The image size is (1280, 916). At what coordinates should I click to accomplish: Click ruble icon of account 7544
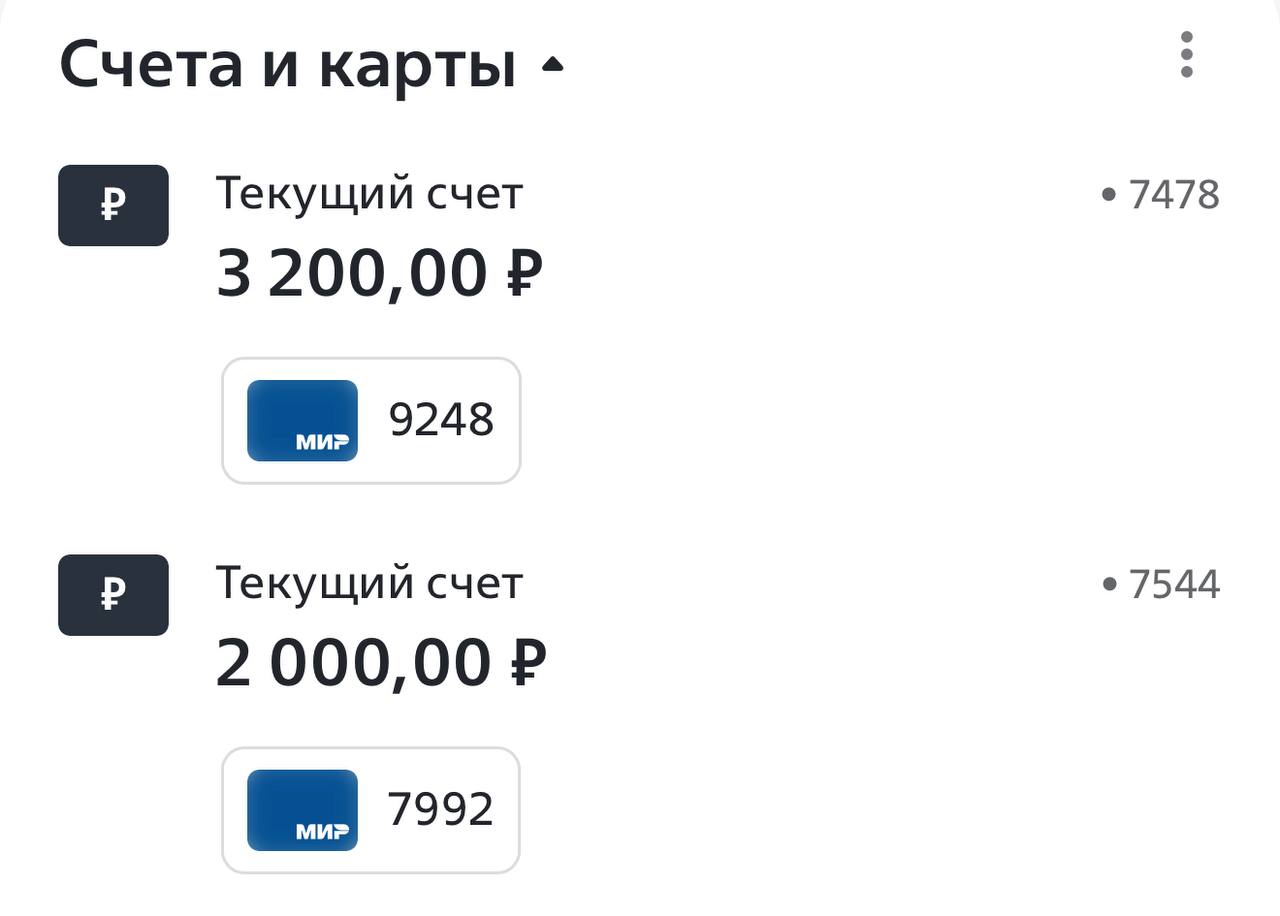[113, 595]
